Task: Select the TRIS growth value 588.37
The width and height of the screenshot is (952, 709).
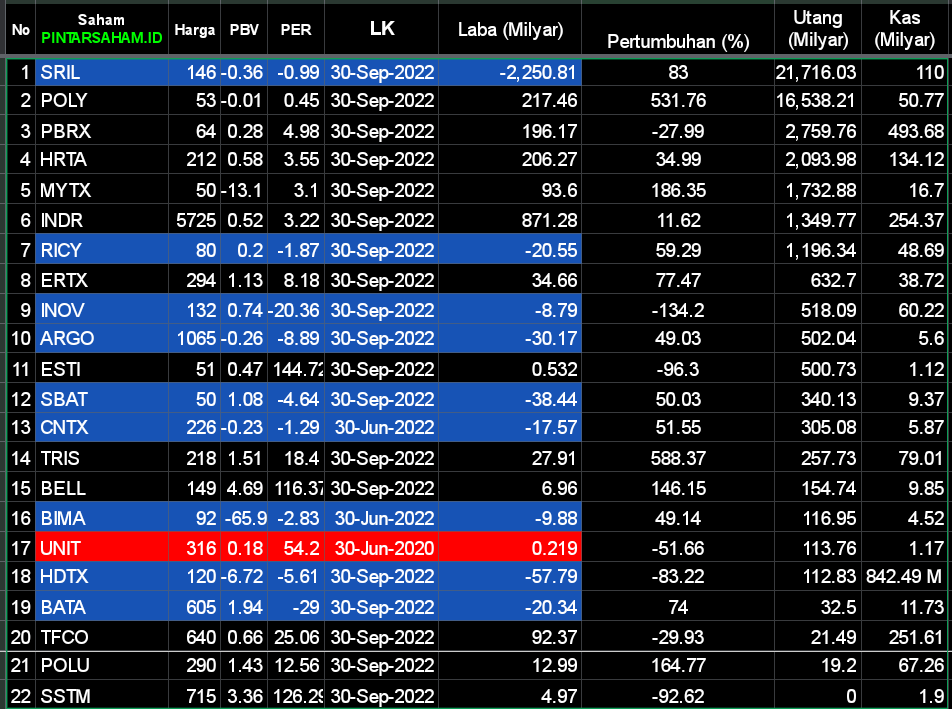Action: tap(678, 458)
